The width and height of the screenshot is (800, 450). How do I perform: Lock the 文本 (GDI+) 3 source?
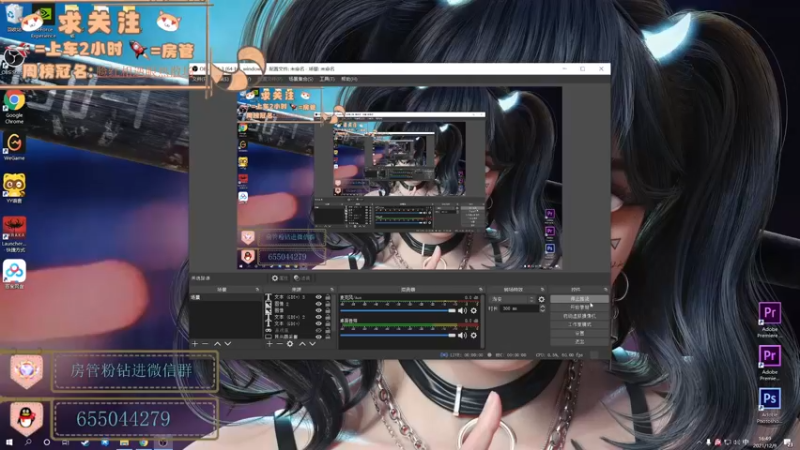coord(328,297)
